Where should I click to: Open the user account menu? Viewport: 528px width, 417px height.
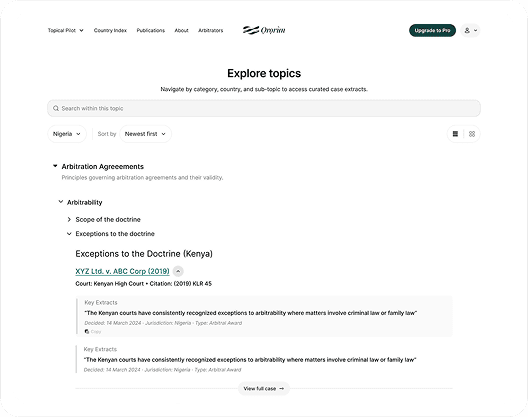pyautogui.click(x=470, y=30)
